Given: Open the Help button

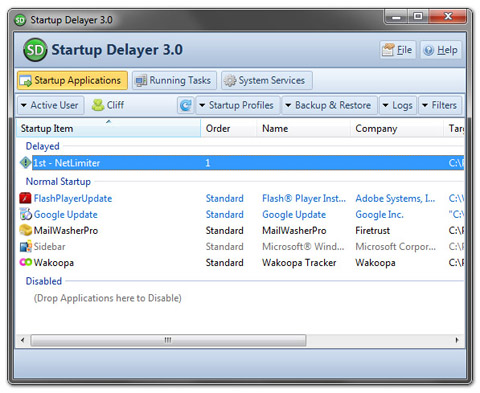Looking at the screenshot, I should tap(441, 50).
